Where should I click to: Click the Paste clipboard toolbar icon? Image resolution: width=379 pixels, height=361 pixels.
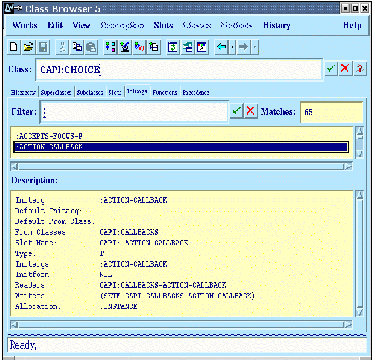tap(91, 48)
